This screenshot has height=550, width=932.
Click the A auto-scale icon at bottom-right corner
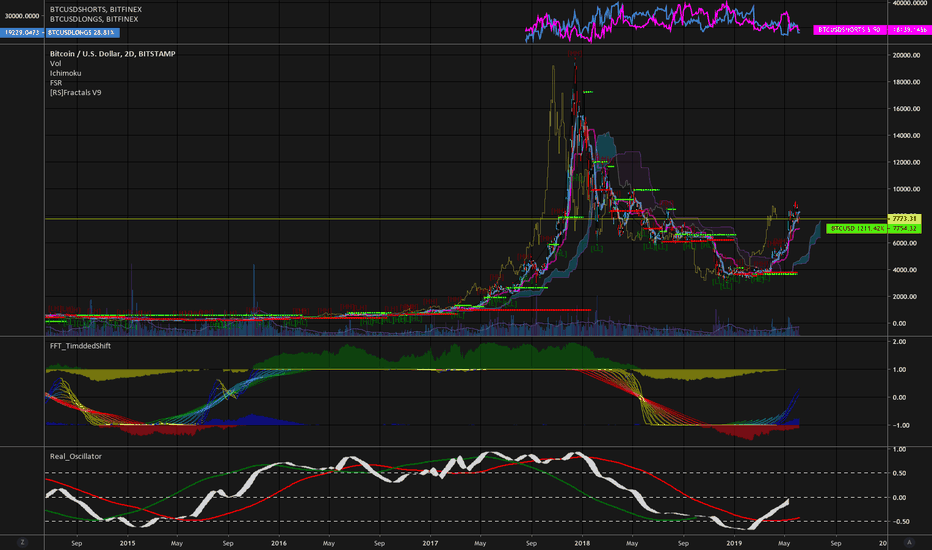(909, 542)
